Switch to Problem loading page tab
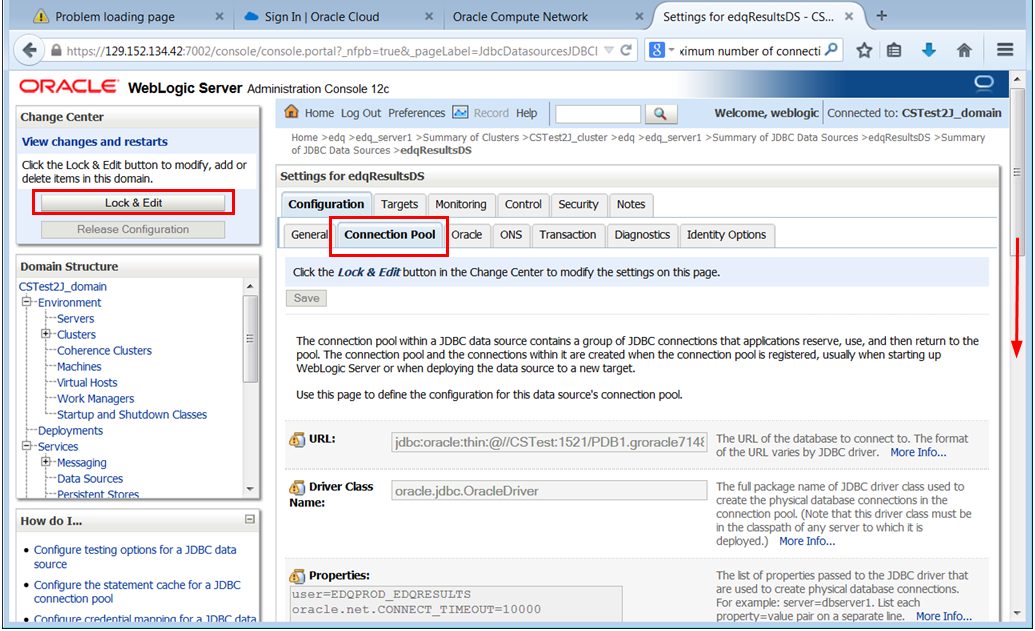 pos(115,17)
